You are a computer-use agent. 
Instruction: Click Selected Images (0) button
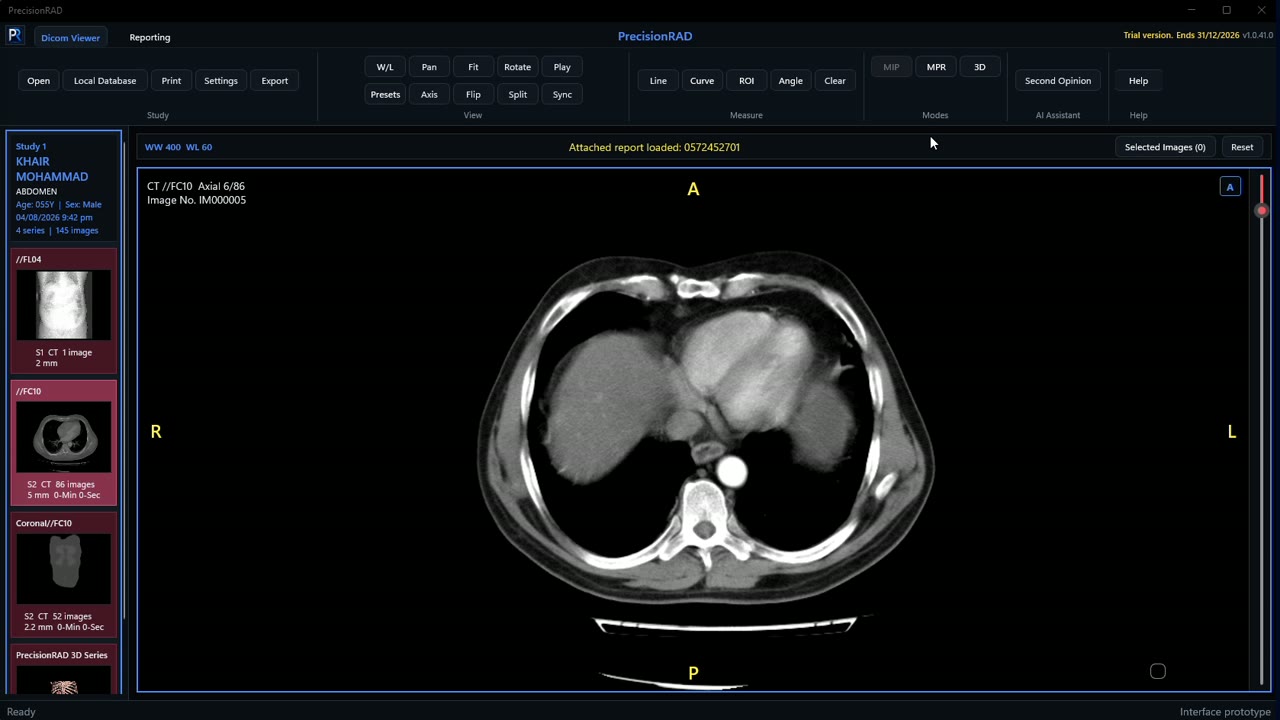coord(1165,147)
